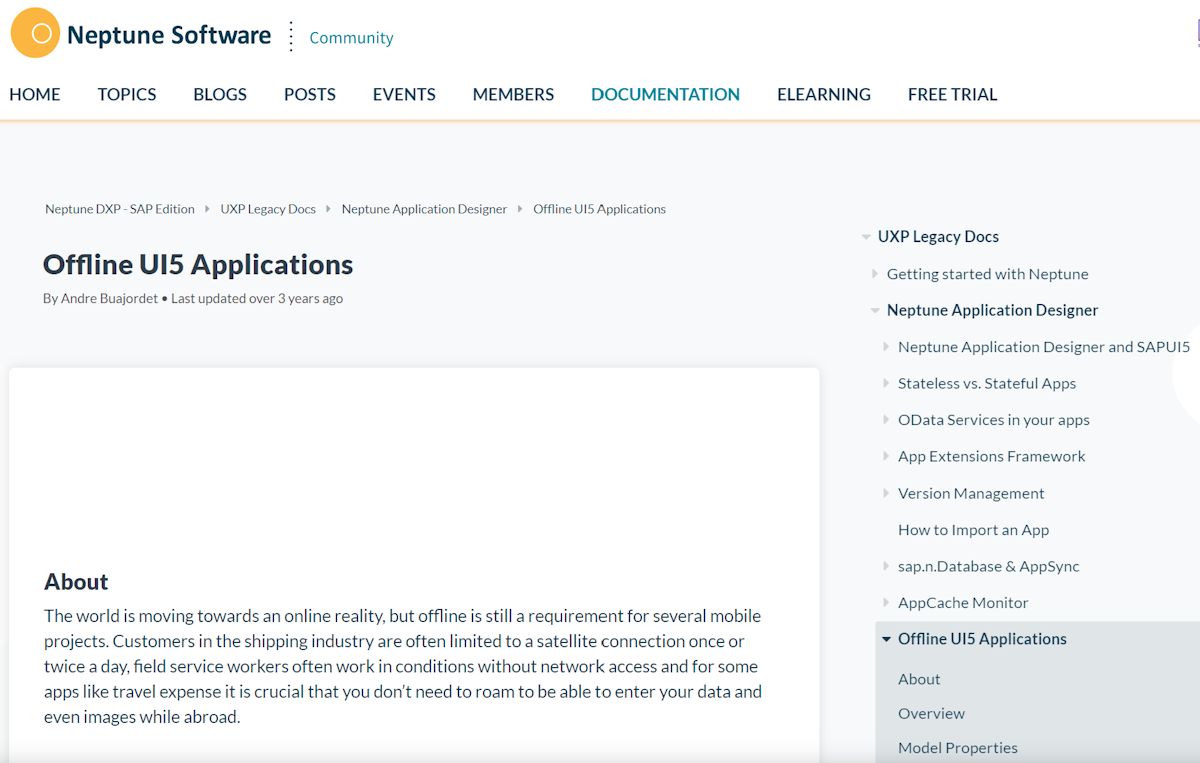
Task: Expand AppCache Monitor arrow
Action: click(x=886, y=602)
